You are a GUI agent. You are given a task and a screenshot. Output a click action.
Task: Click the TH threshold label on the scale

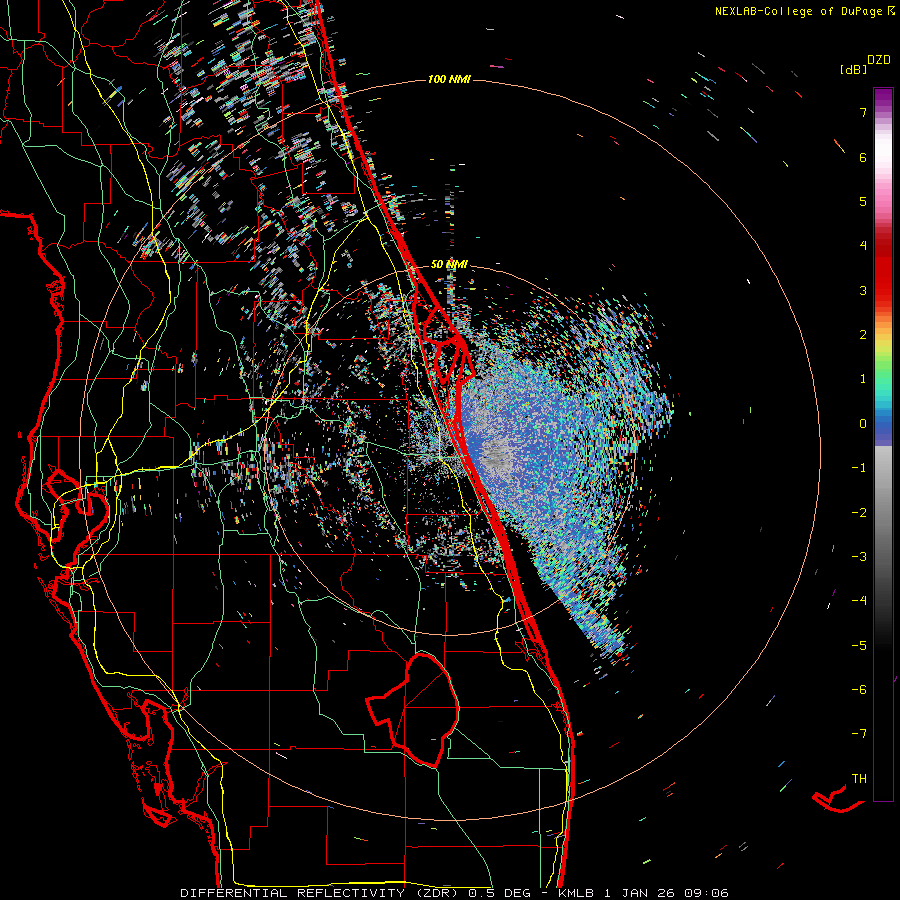click(859, 778)
